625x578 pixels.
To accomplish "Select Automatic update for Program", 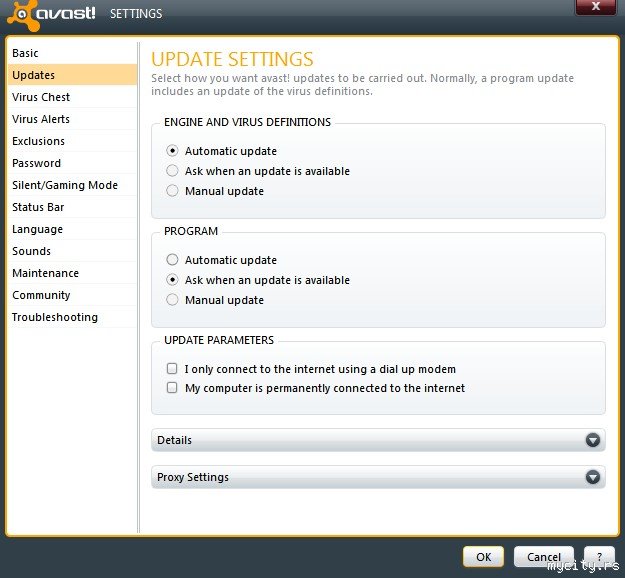I will click(x=173, y=260).
